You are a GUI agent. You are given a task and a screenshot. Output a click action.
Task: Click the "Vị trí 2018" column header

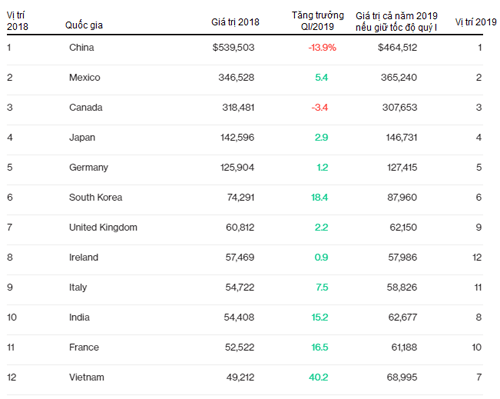click(x=17, y=21)
